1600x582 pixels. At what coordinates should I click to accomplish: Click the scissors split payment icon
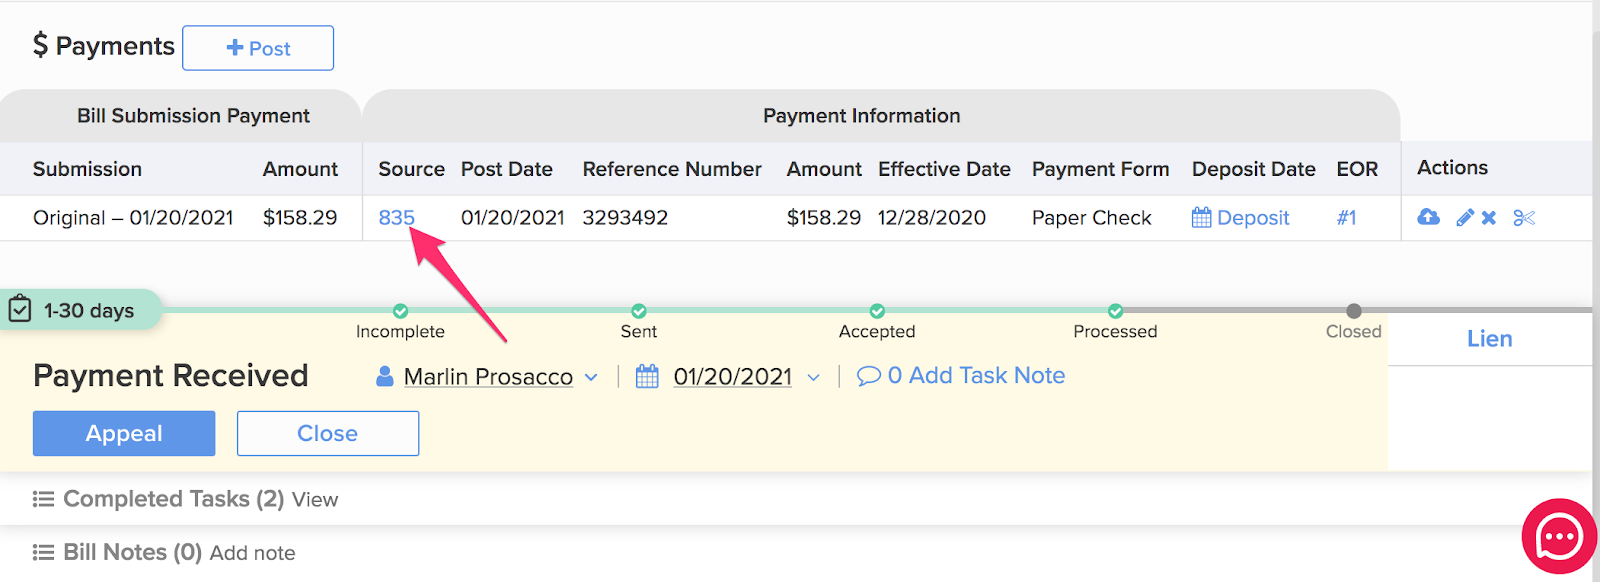pos(1524,217)
